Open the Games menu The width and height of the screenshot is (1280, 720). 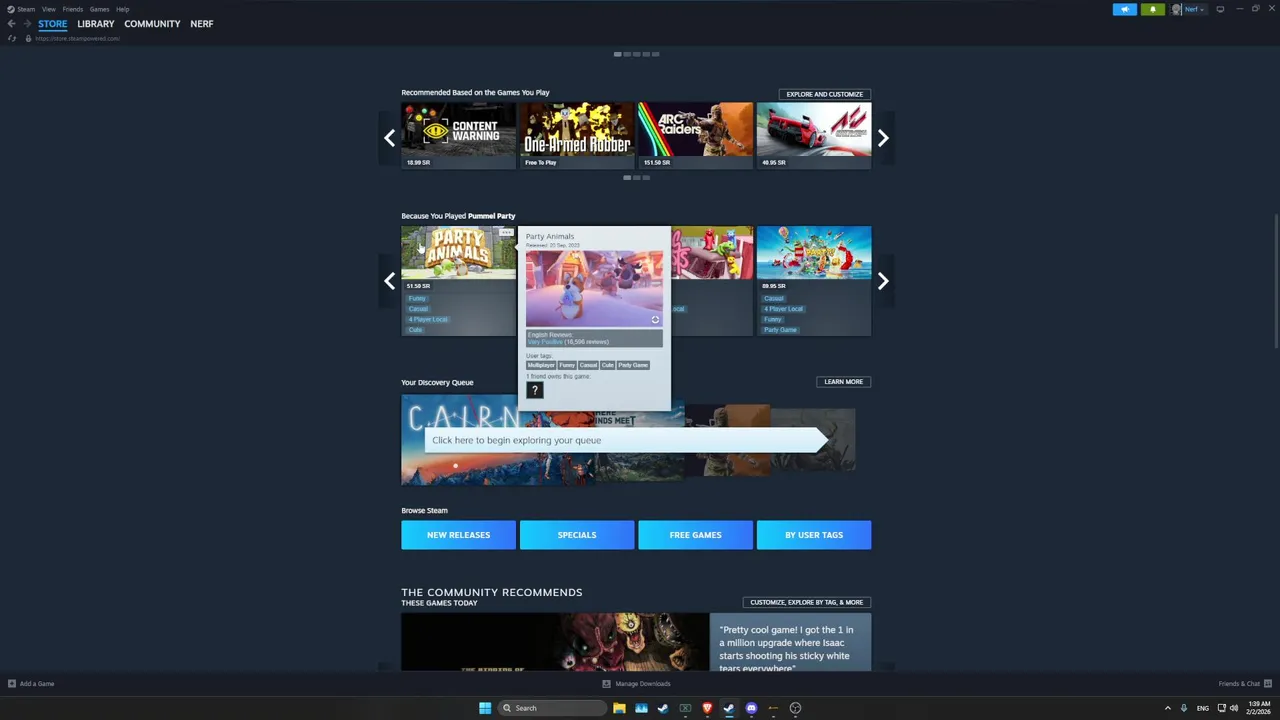coord(99,9)
